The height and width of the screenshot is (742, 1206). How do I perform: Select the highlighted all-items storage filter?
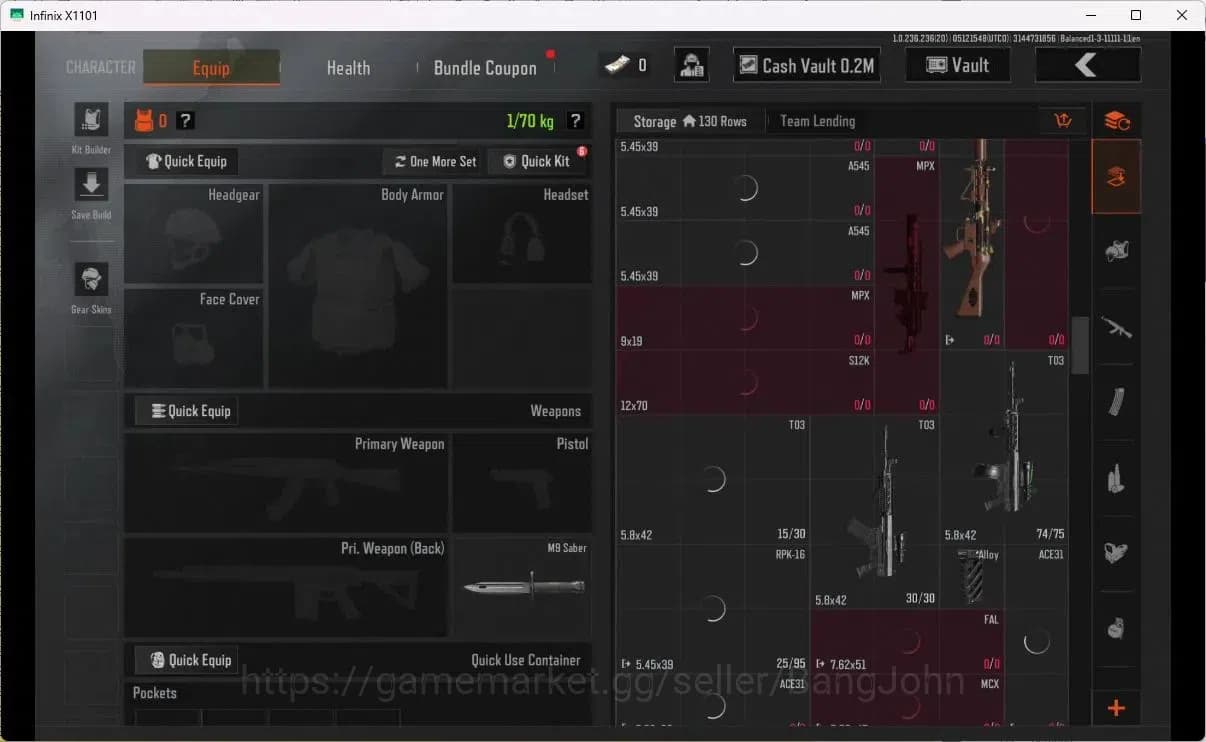pyautogui.click(x=1116, y=177)
